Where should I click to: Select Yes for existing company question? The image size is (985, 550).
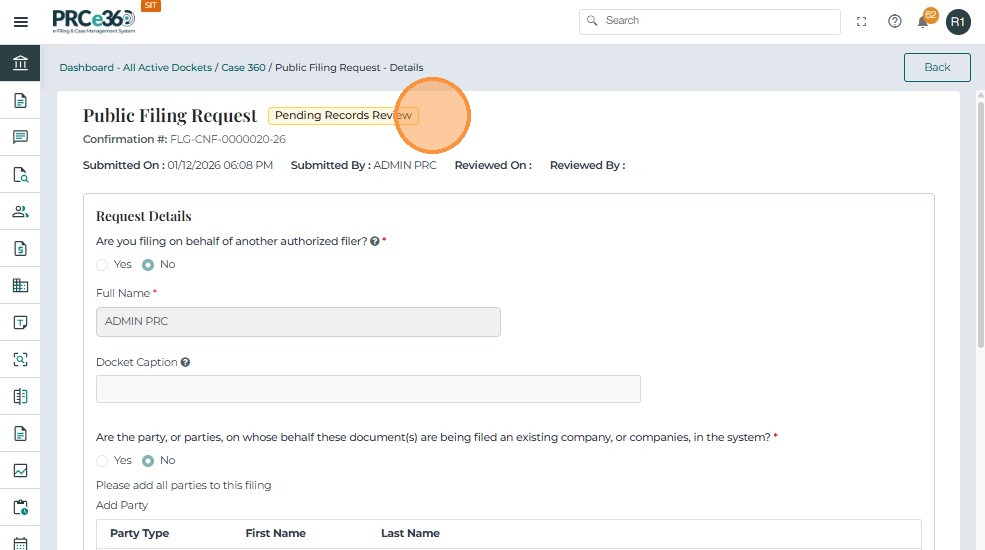coord(102,461)
